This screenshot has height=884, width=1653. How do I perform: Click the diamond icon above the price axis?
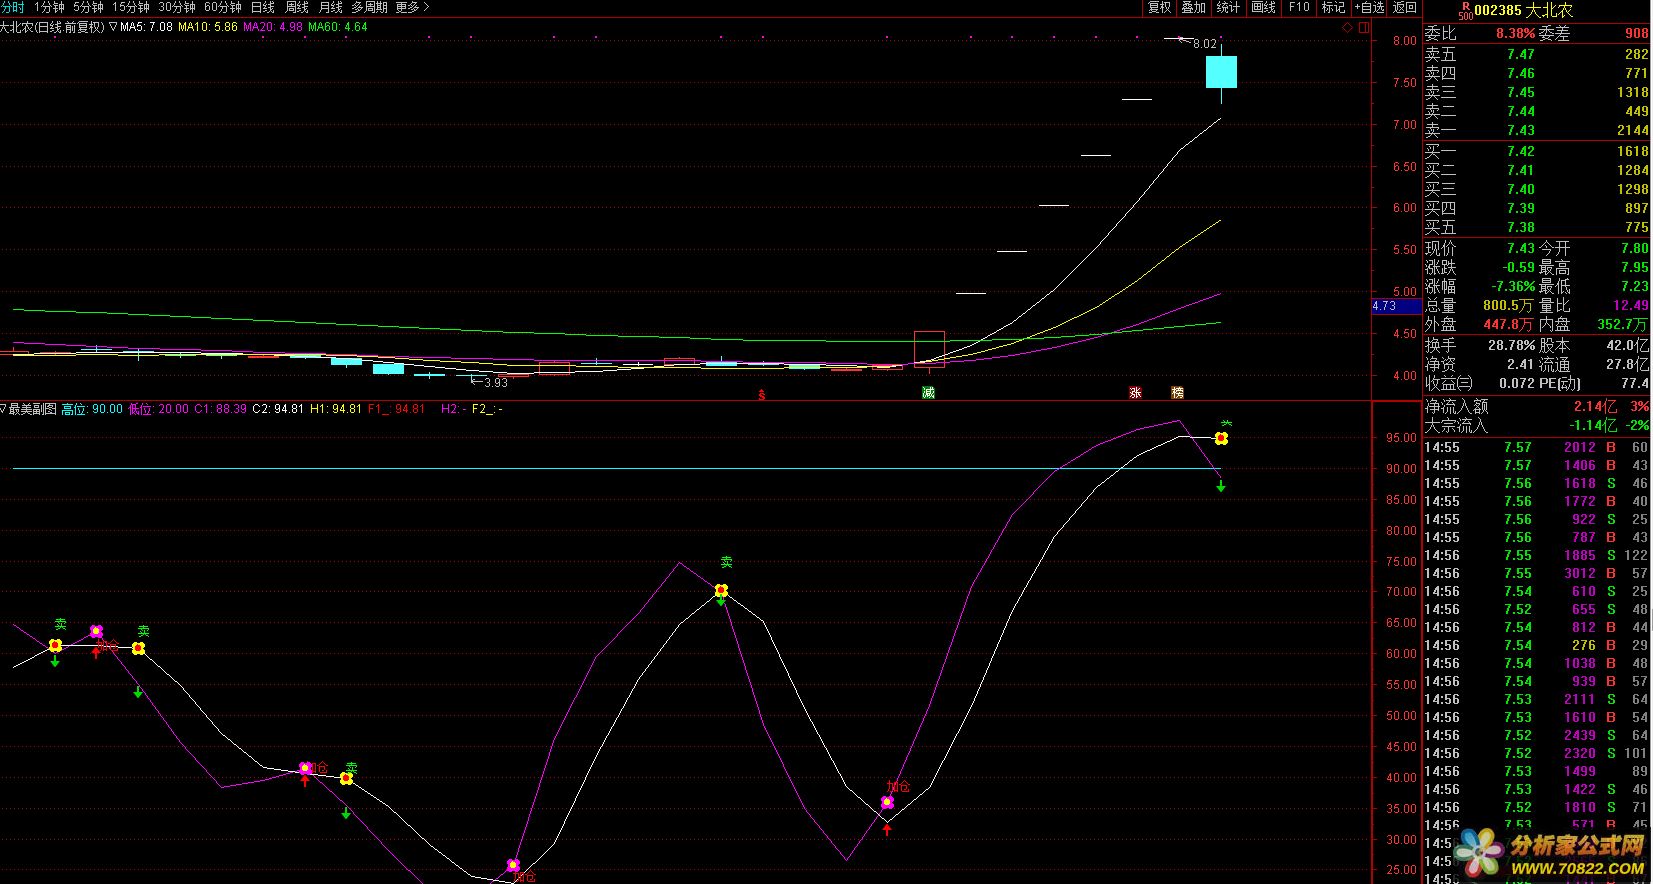coord(1347,27)
